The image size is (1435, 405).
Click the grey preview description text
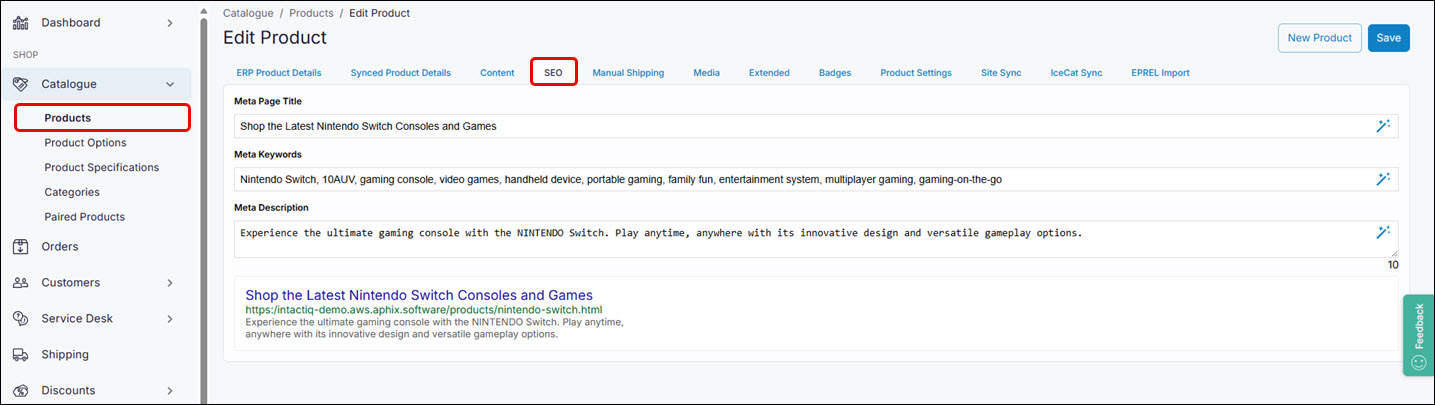434,328
